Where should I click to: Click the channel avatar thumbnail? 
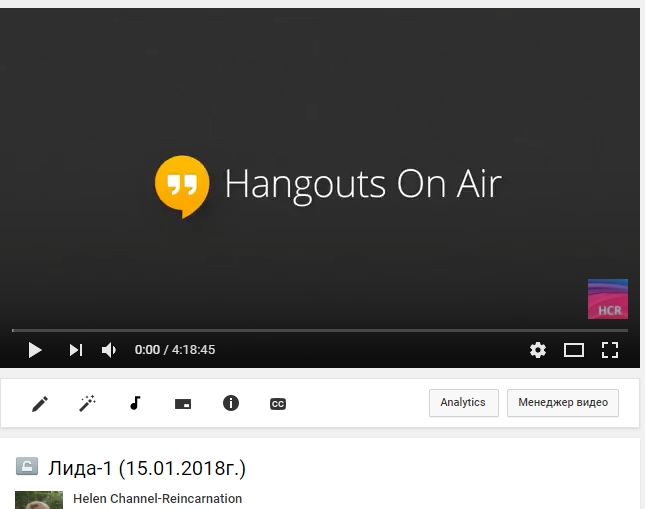click(x=39, y=500)
